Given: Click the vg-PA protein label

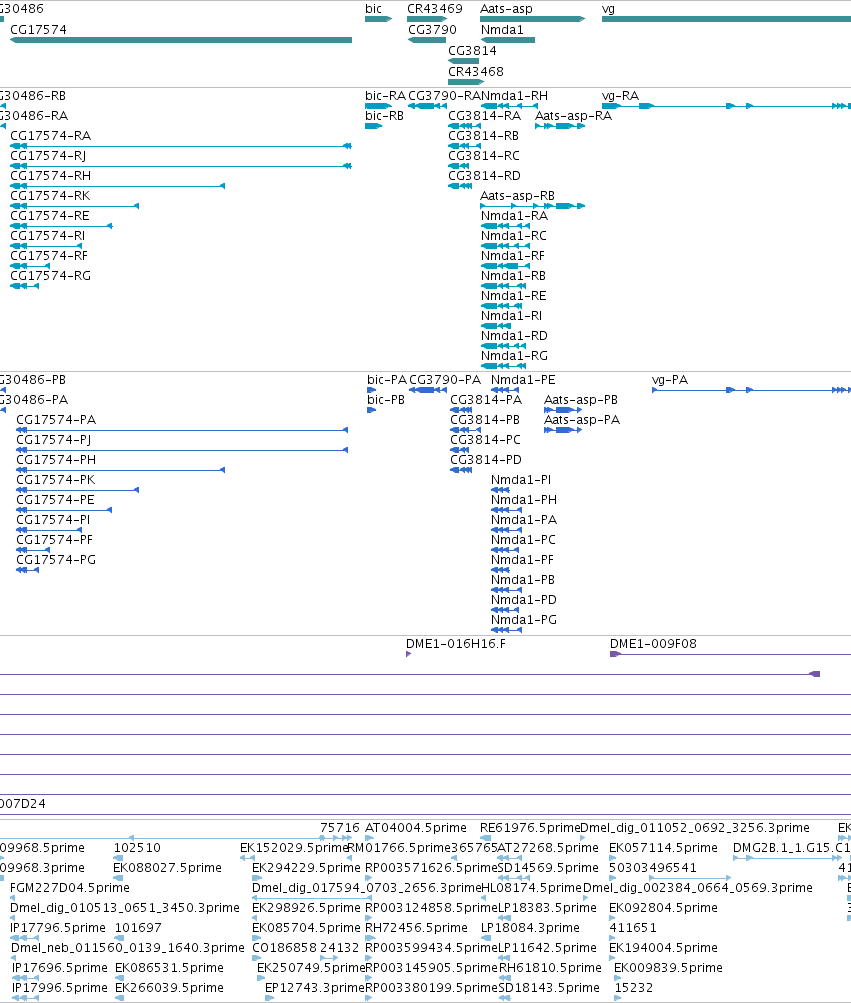Looking at the screenshot, I should [x=670, y=379].
